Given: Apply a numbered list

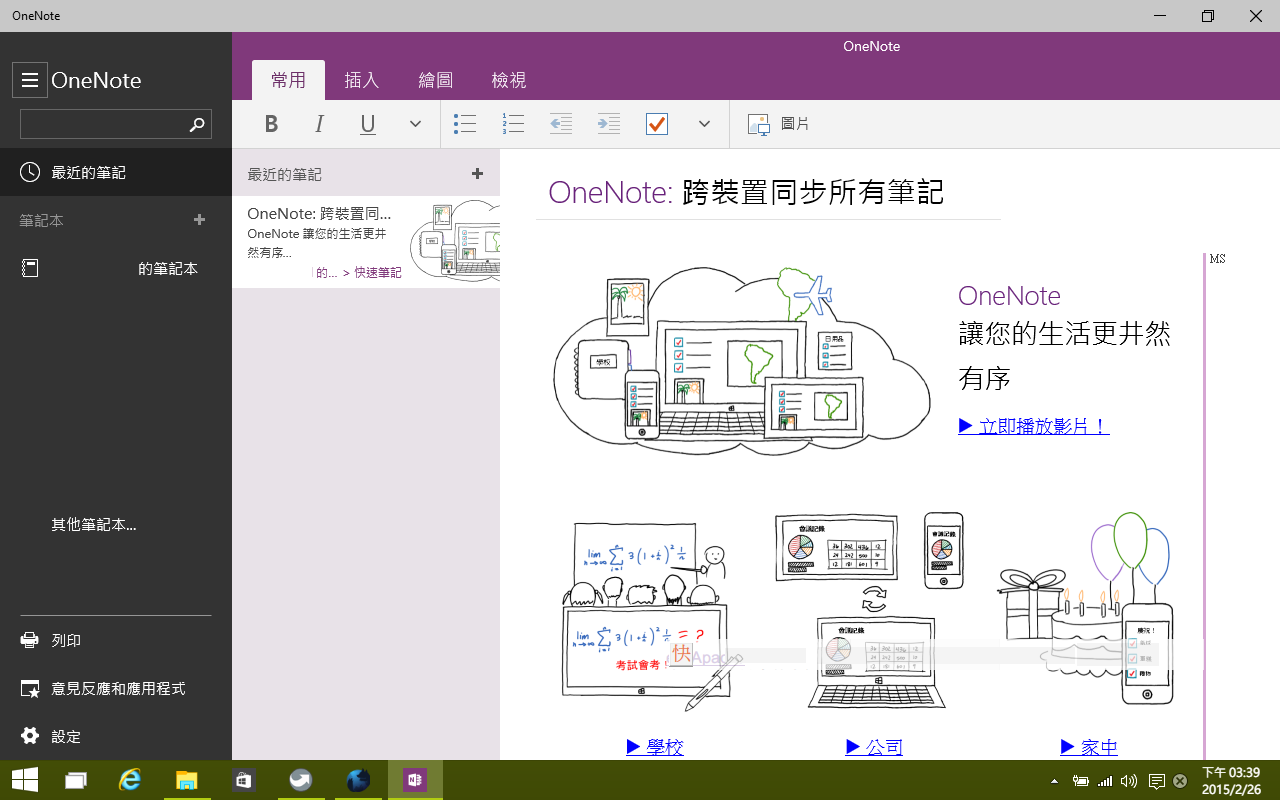Looking at the screenshot, I should coord(513,124).
